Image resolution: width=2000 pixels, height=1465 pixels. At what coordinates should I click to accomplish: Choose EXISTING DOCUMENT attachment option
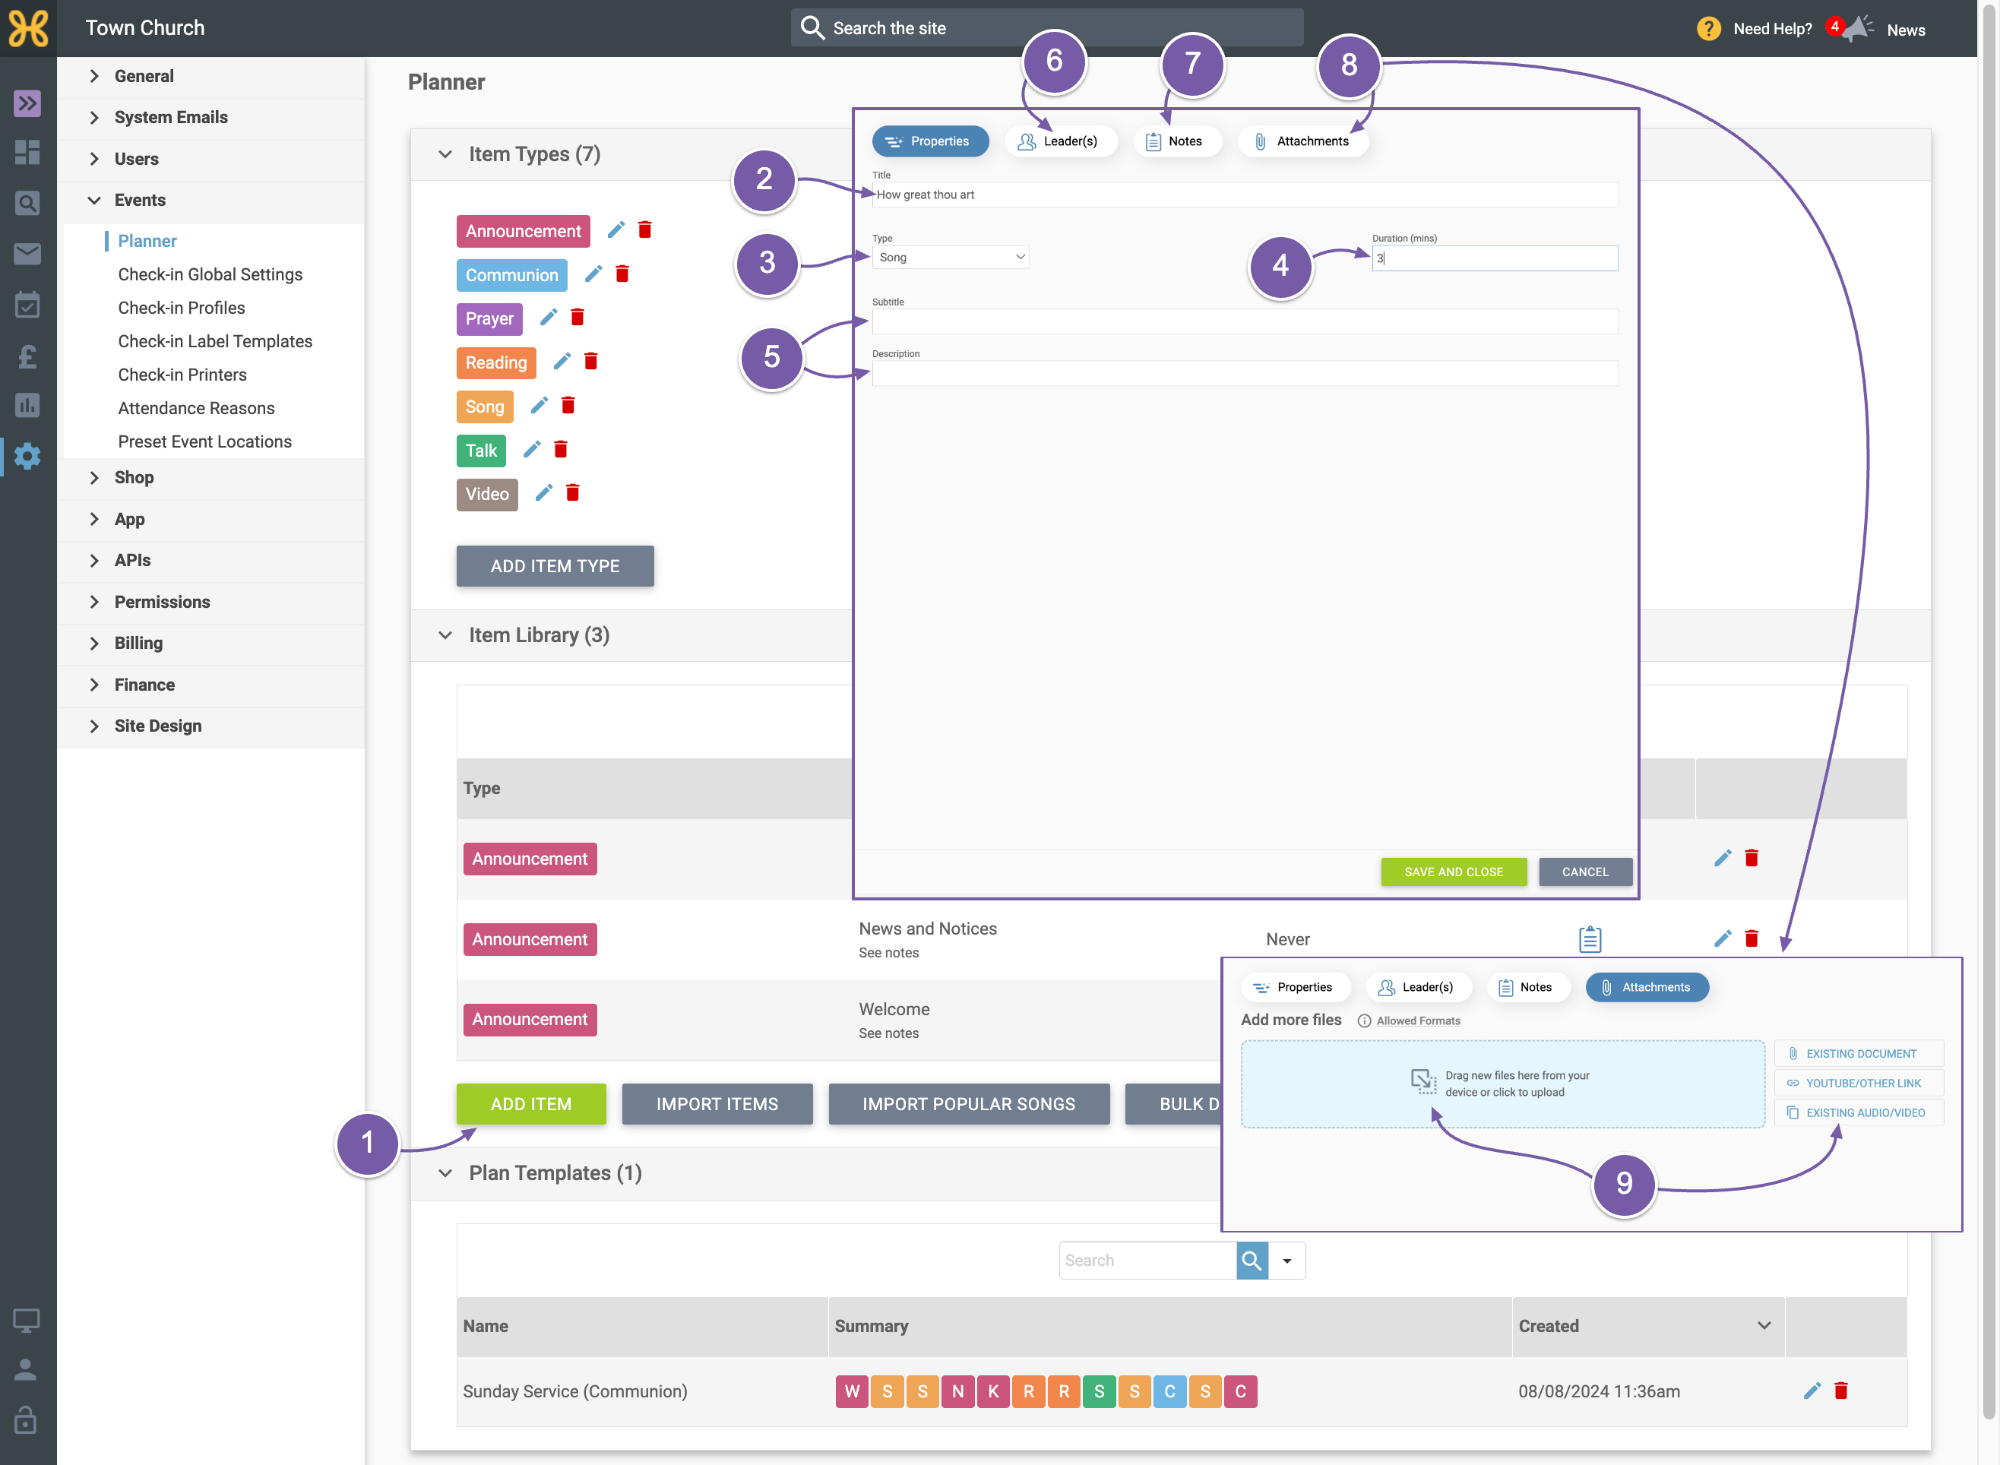1859,1053
